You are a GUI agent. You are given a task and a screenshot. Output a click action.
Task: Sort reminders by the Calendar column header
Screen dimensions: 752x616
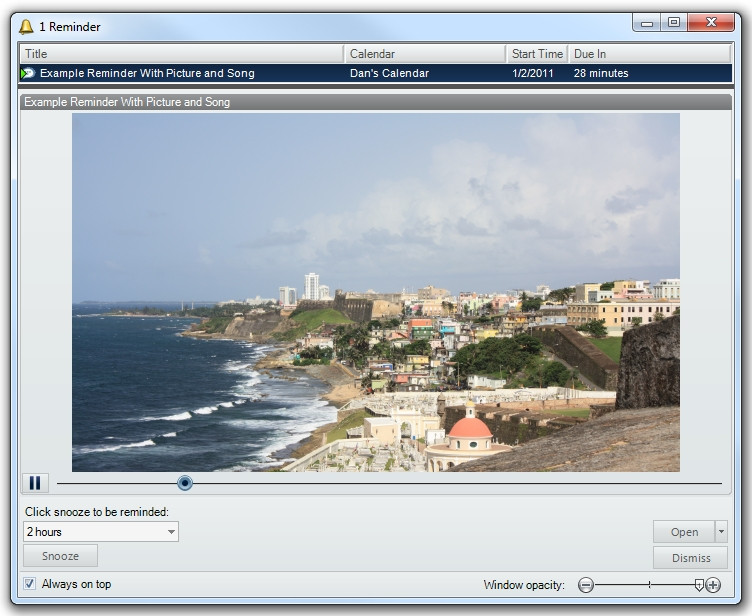[425, 54]
